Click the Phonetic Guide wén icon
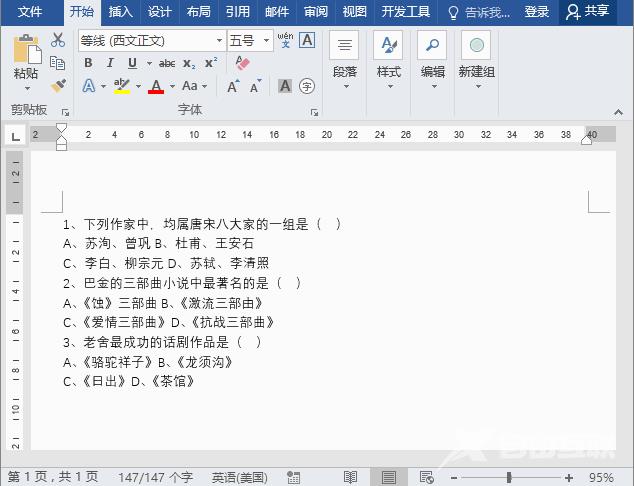Image resolution: width=634 pixels, height=486 pixels. pos(285,40)
